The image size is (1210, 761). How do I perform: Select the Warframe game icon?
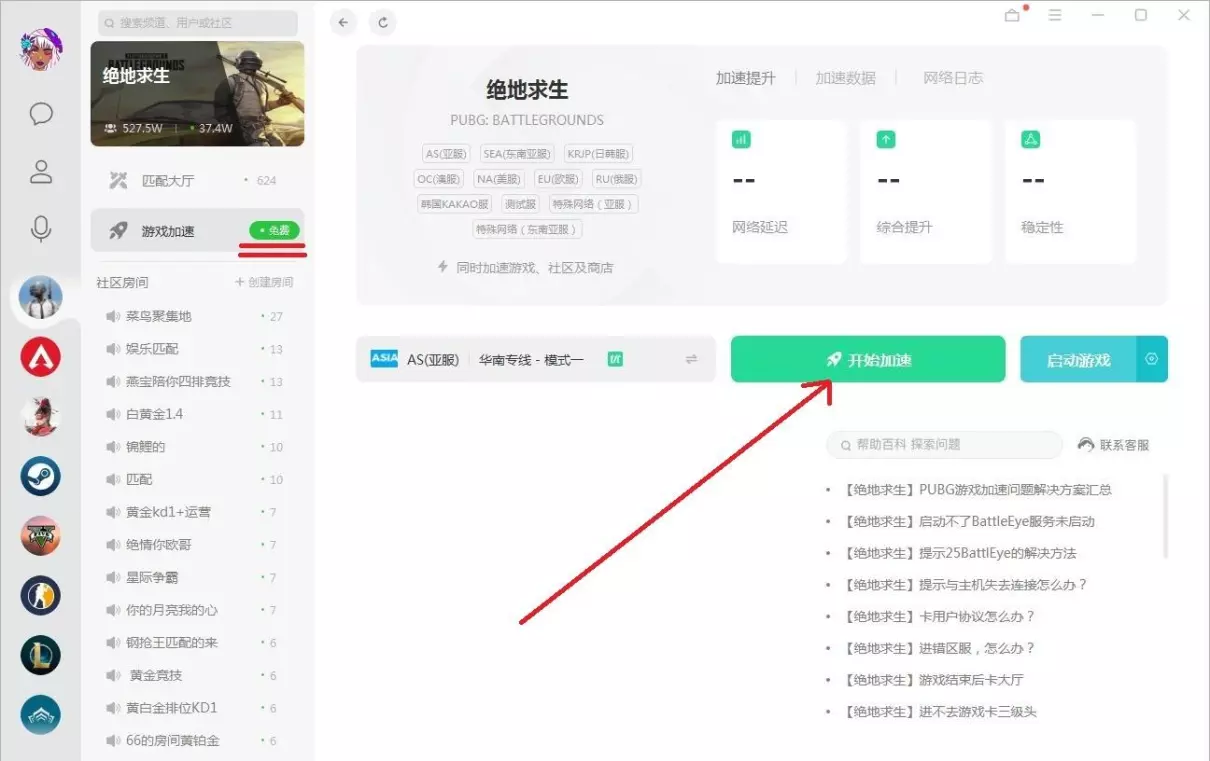(41, 715)
